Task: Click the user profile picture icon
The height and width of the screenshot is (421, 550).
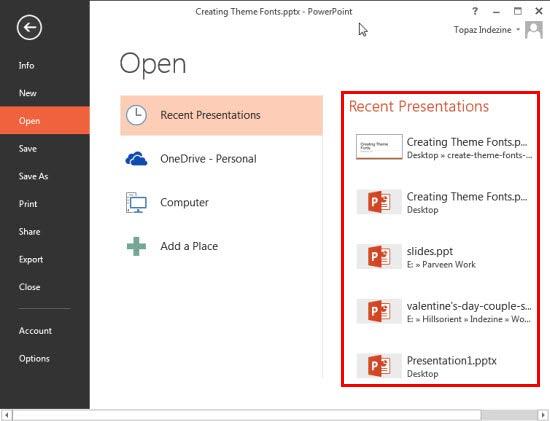Action: coord(534,30)
